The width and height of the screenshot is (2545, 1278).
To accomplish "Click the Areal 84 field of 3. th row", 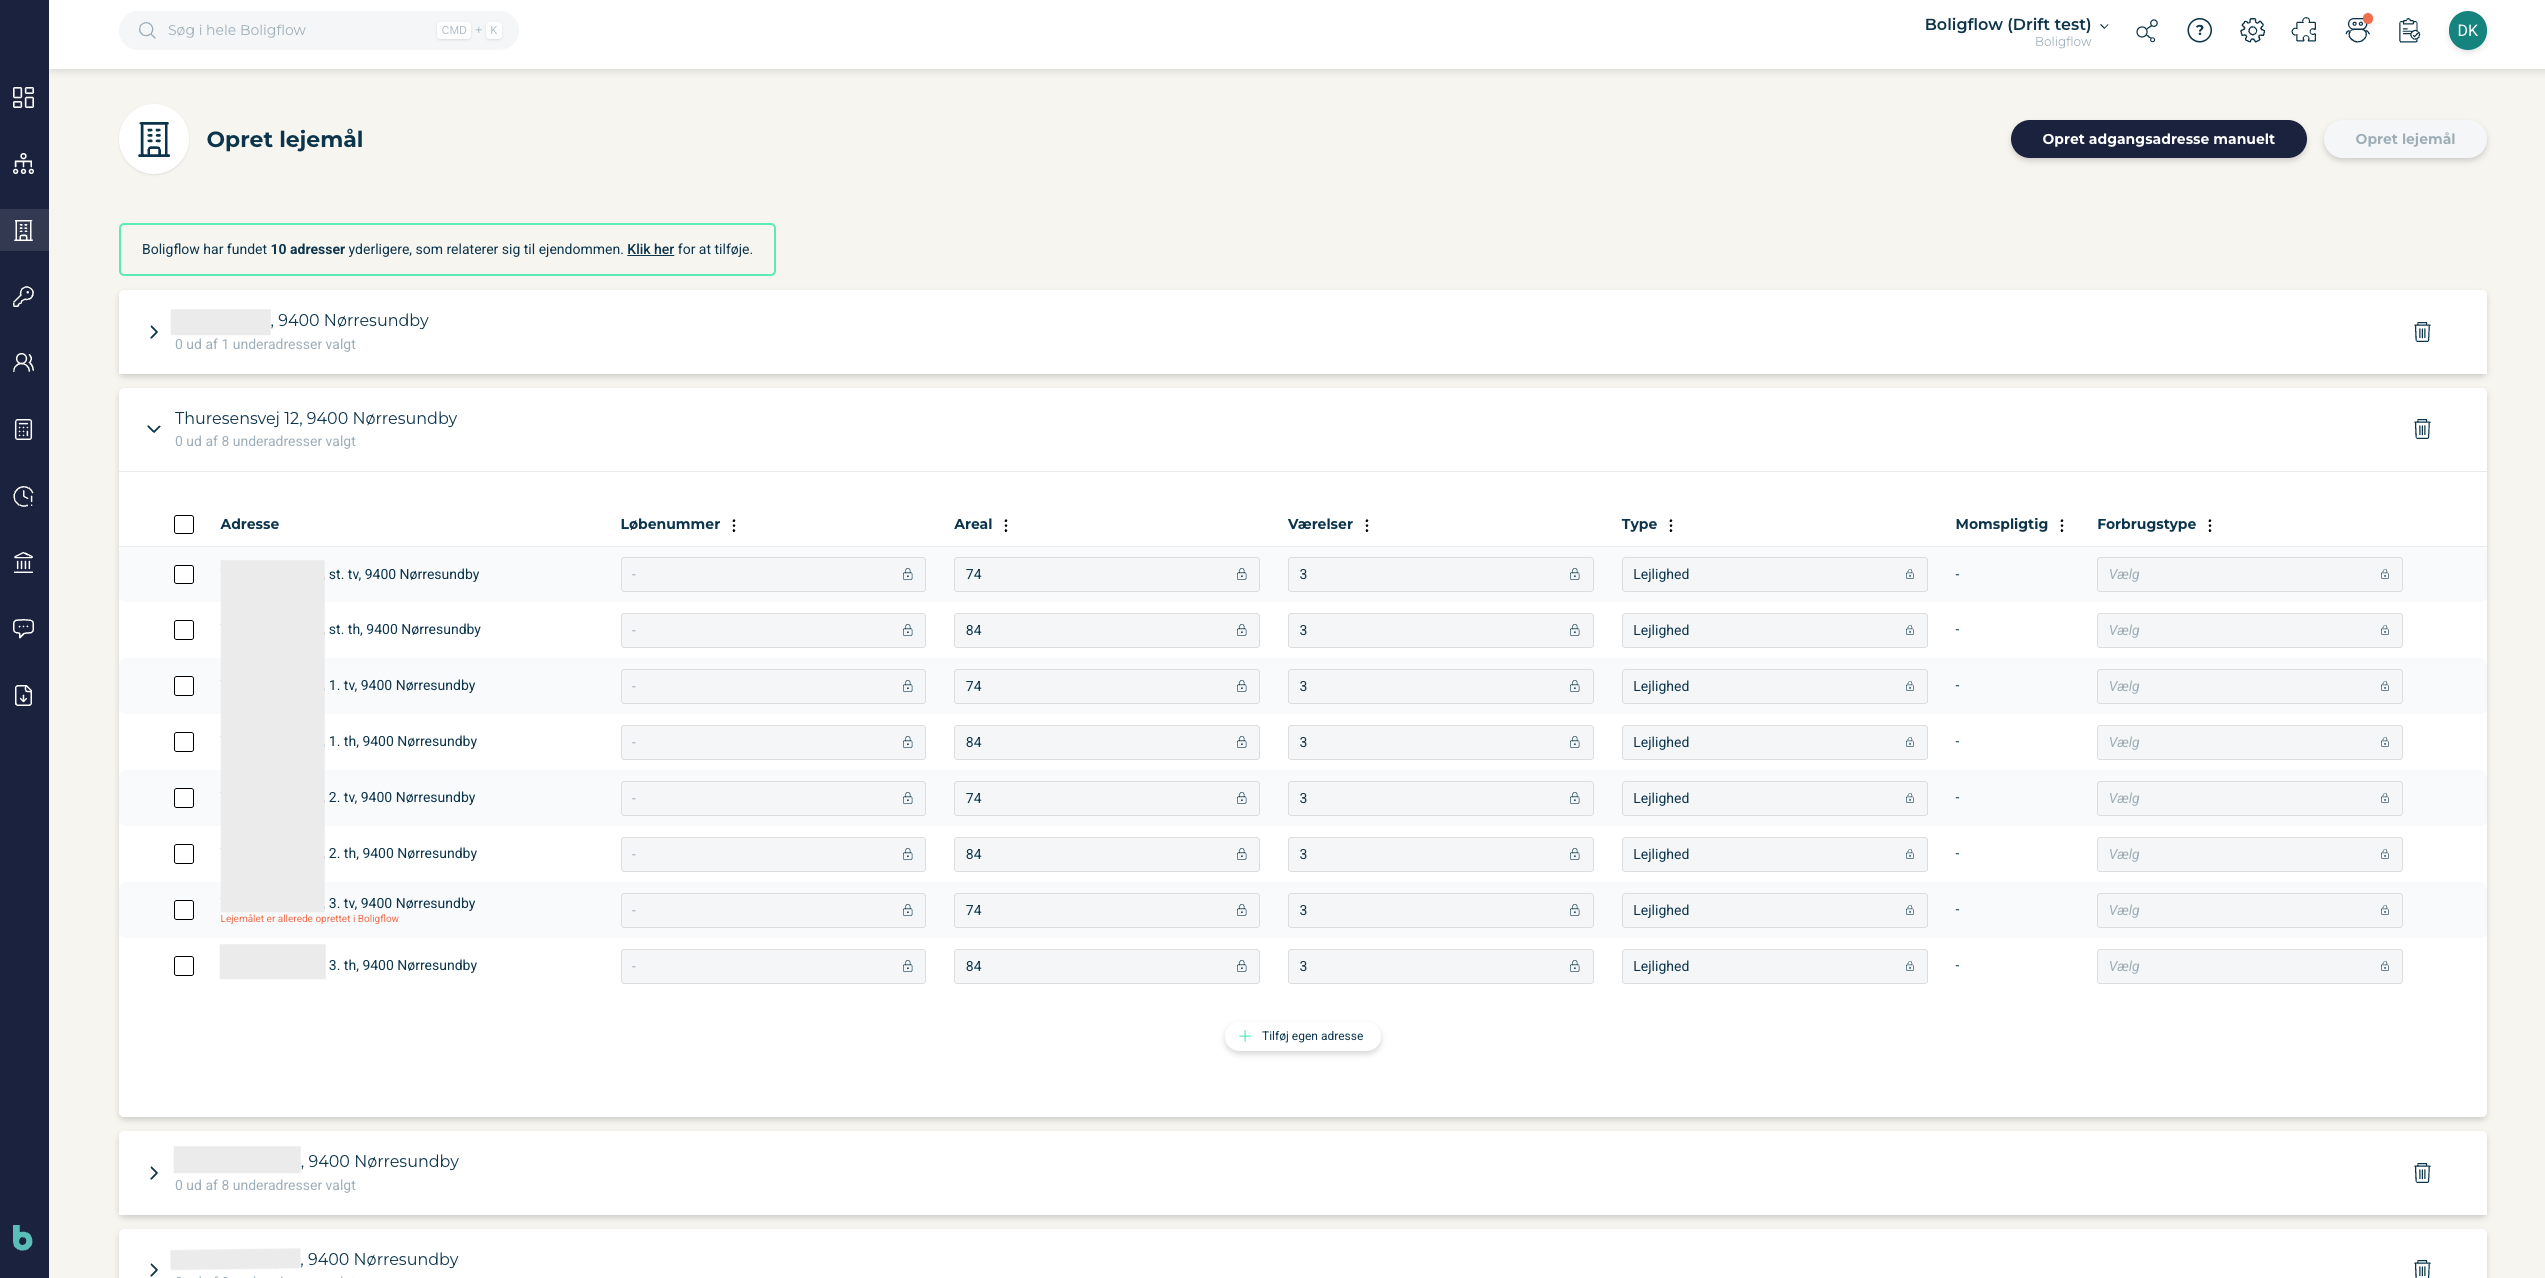I will (1106, 966).
